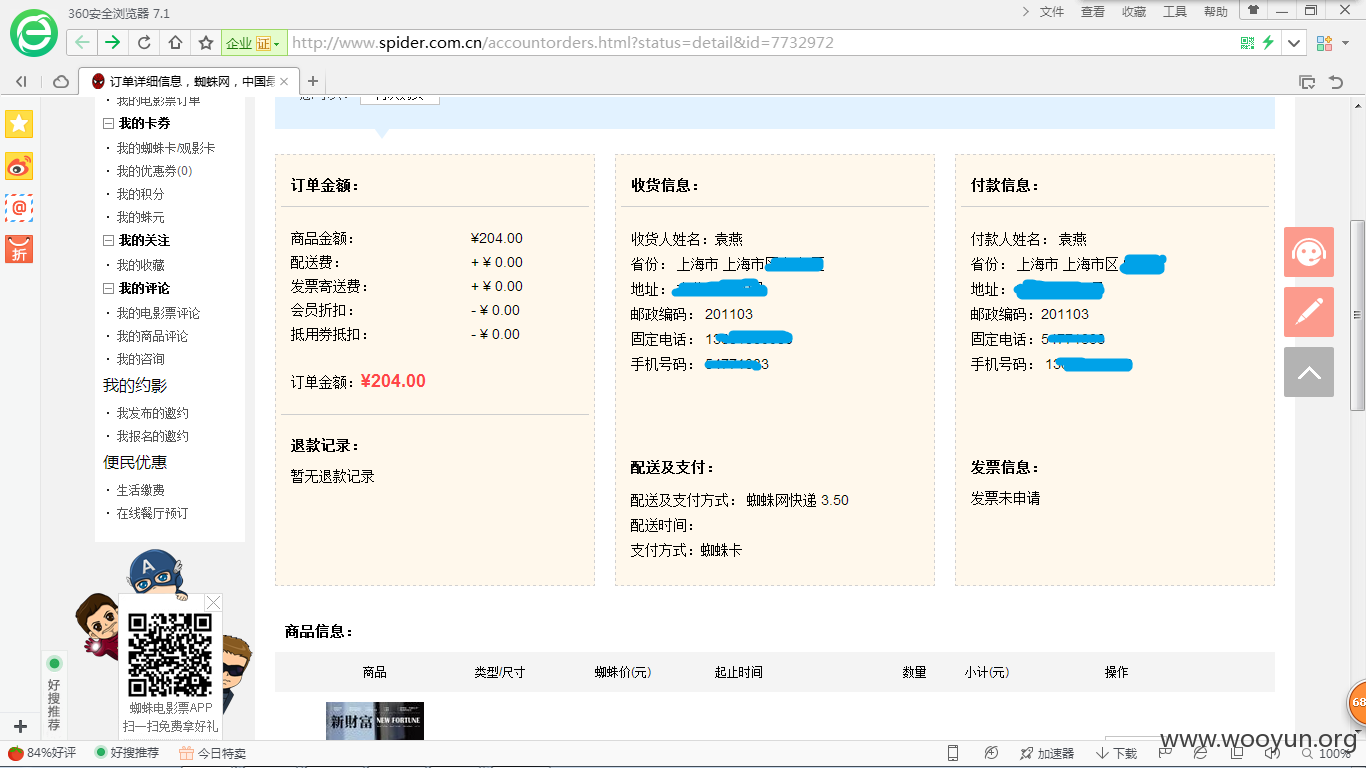The height and width of the screenshot is (768, 1366).
Task: Open the discount 折 sidebar icon
Action: click(19, 249)
